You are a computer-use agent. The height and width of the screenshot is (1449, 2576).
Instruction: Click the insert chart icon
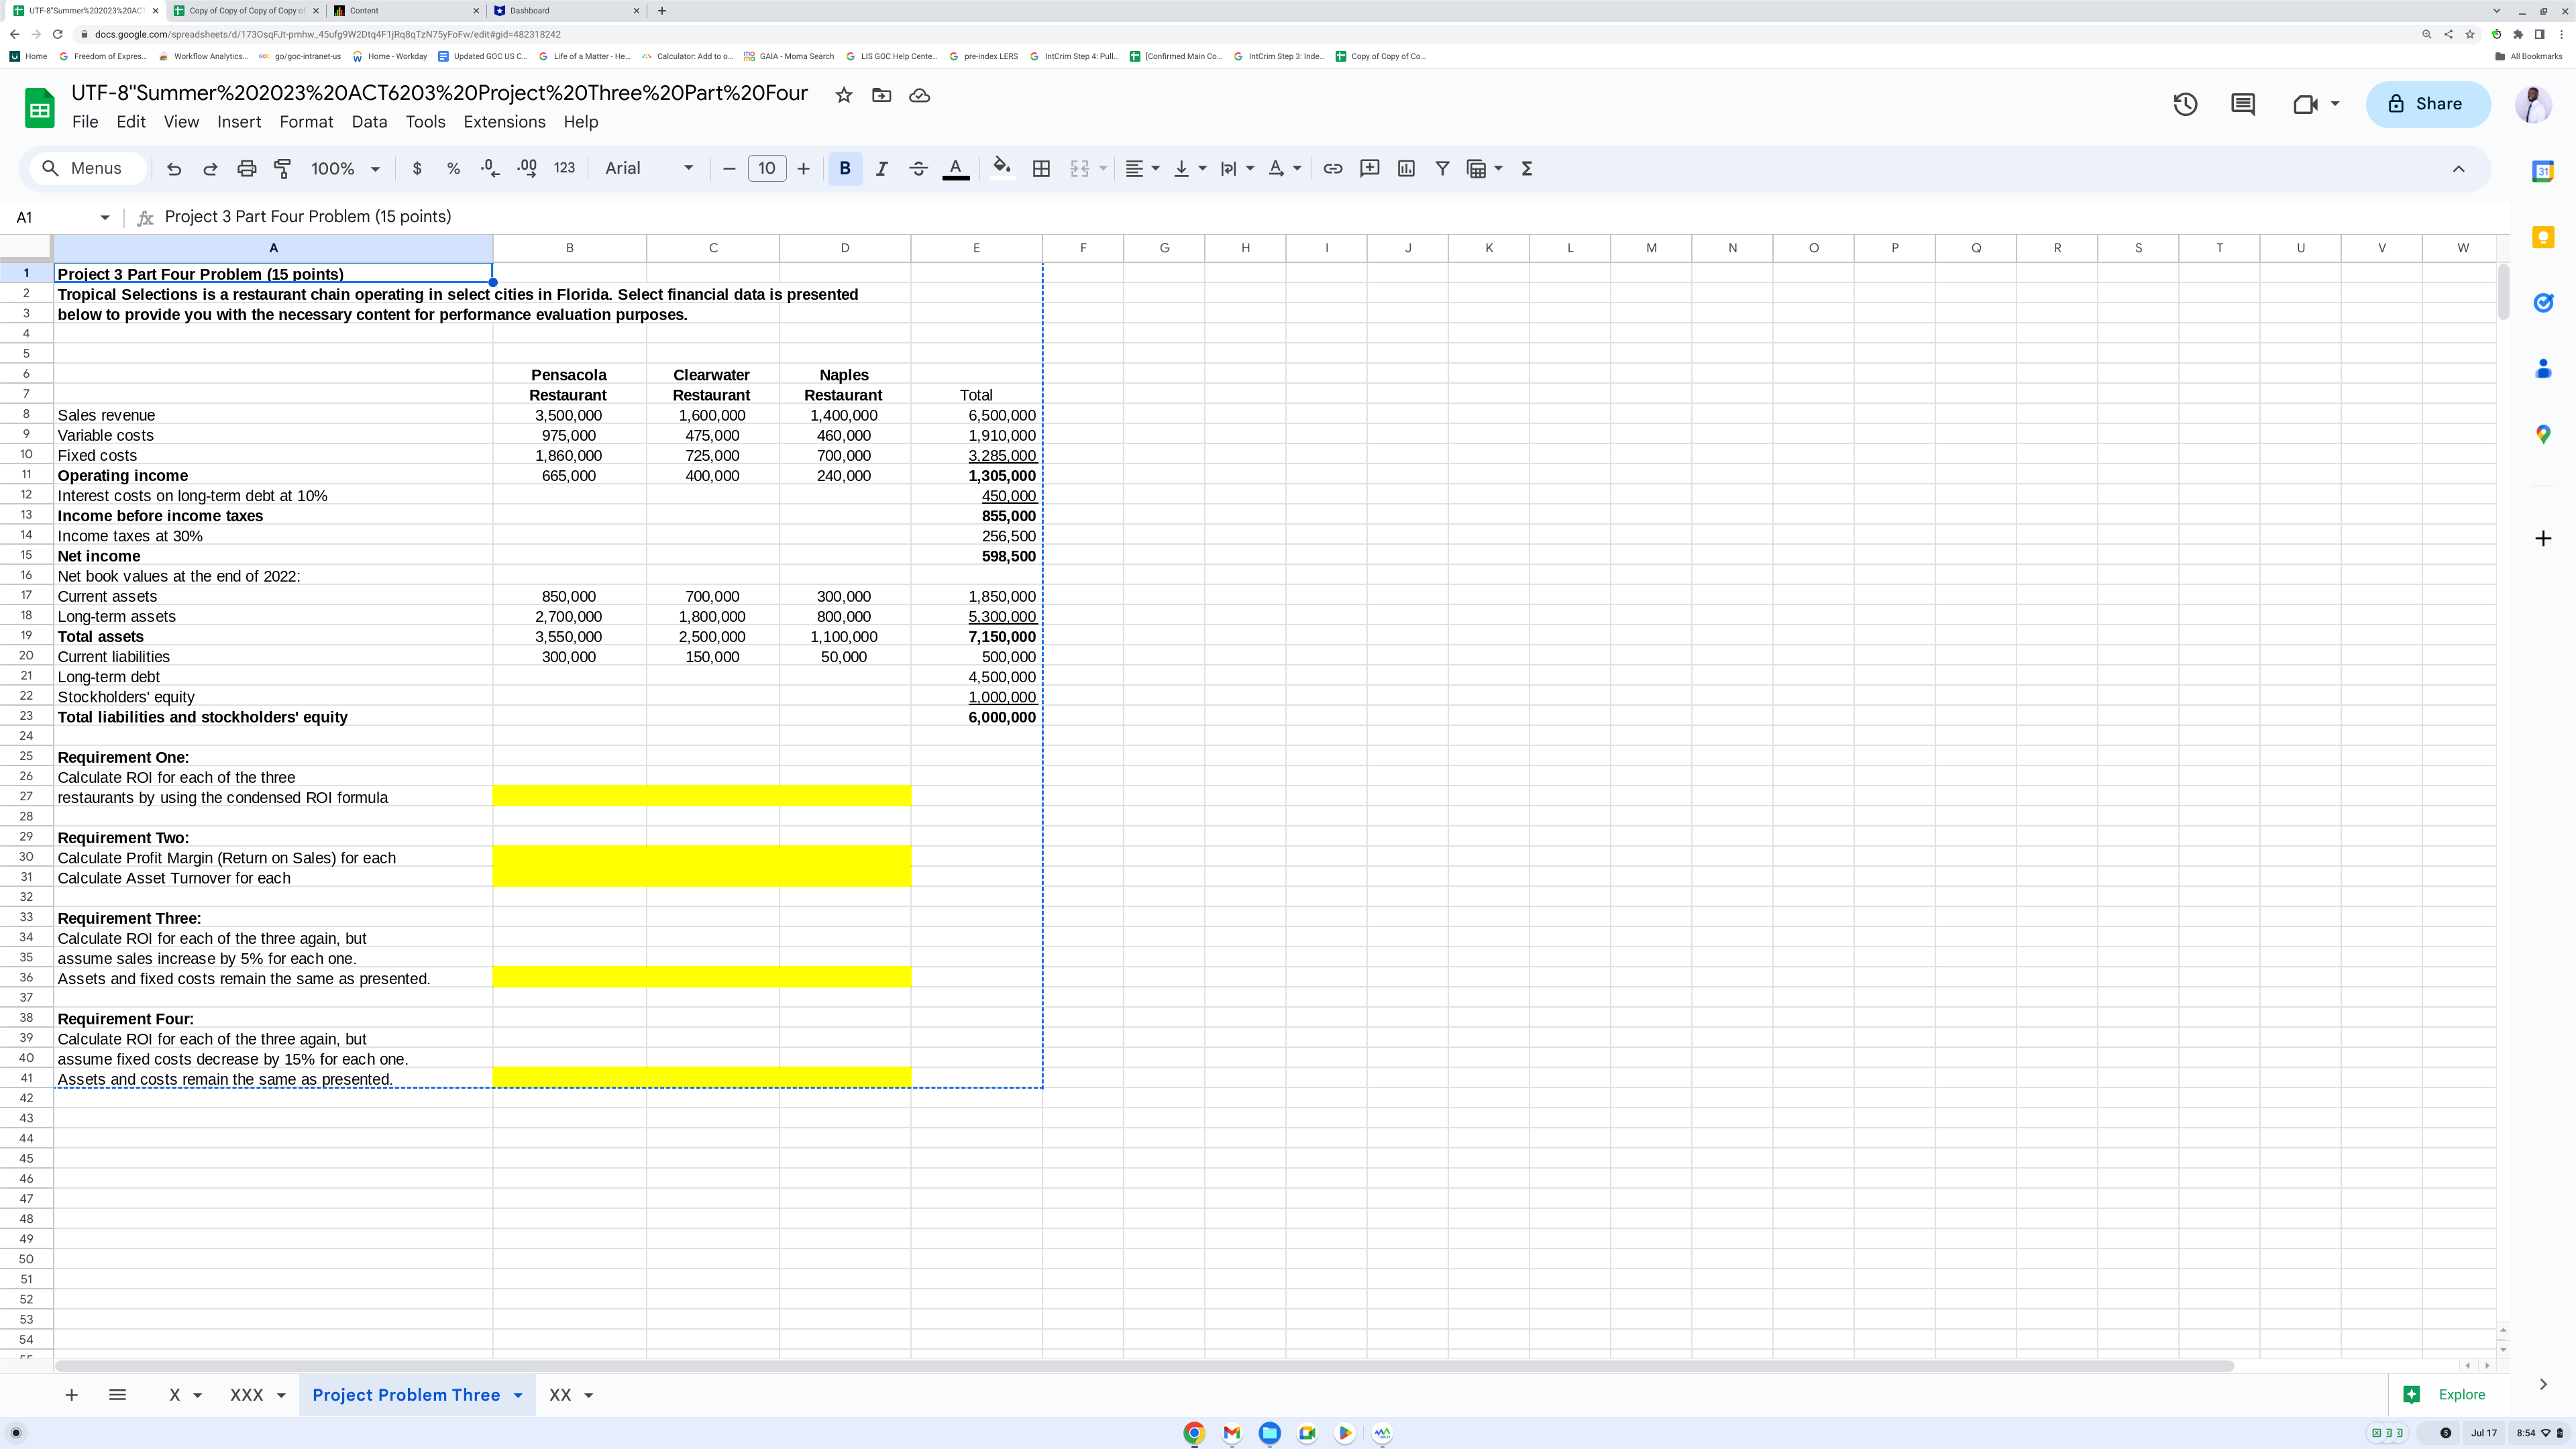1406,169
